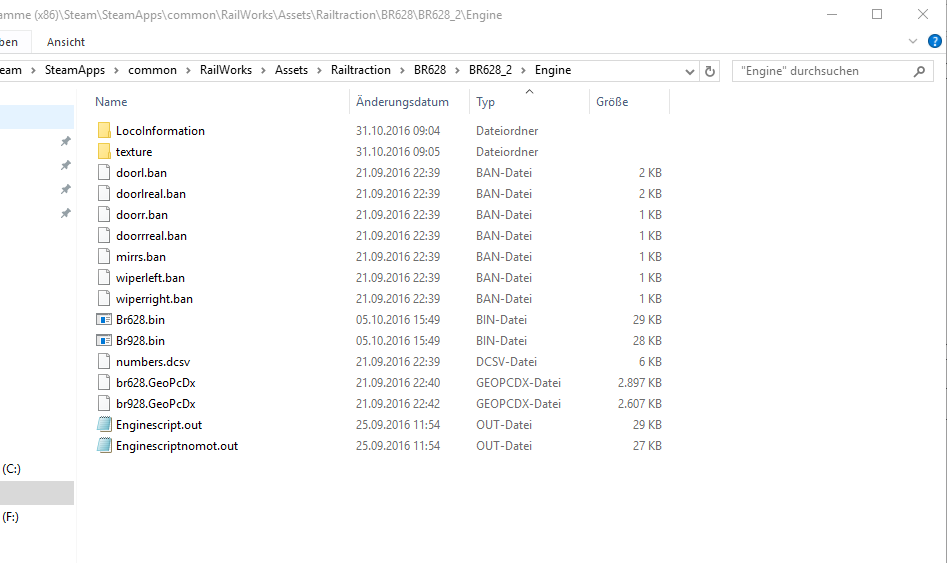
Task: Navigate to BR628_2 in breadcrumb
Action: tap(490, 70)
